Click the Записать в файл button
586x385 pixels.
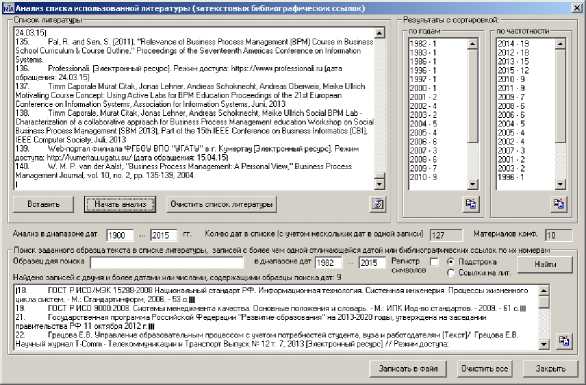pos(408,369)
